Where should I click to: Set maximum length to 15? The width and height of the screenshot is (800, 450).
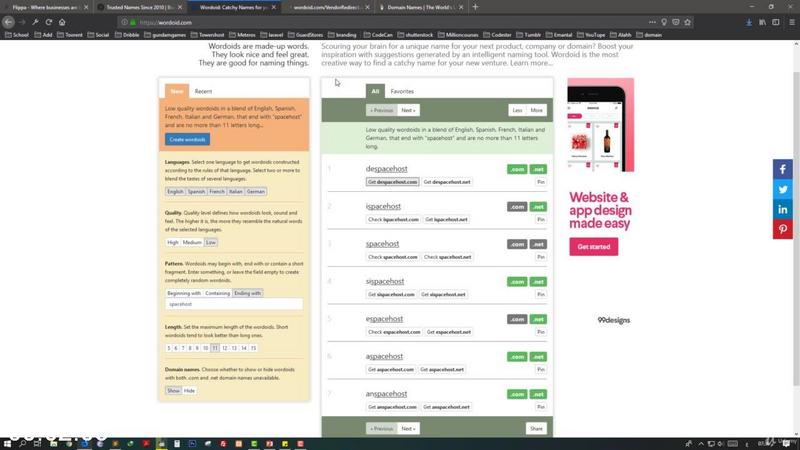pyautogui.click(x=254, y=348)
